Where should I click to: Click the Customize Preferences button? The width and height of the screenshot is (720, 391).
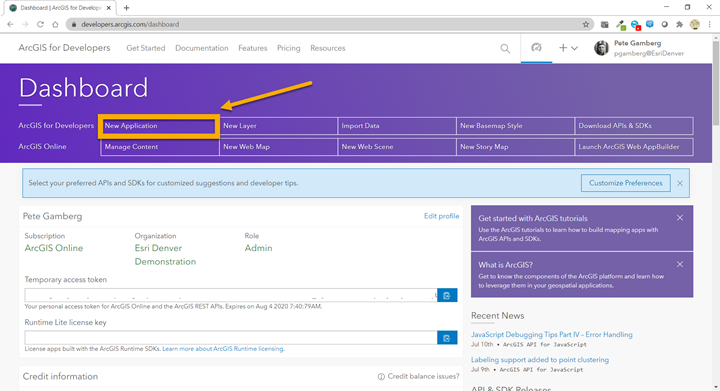(x=625, y=183)
